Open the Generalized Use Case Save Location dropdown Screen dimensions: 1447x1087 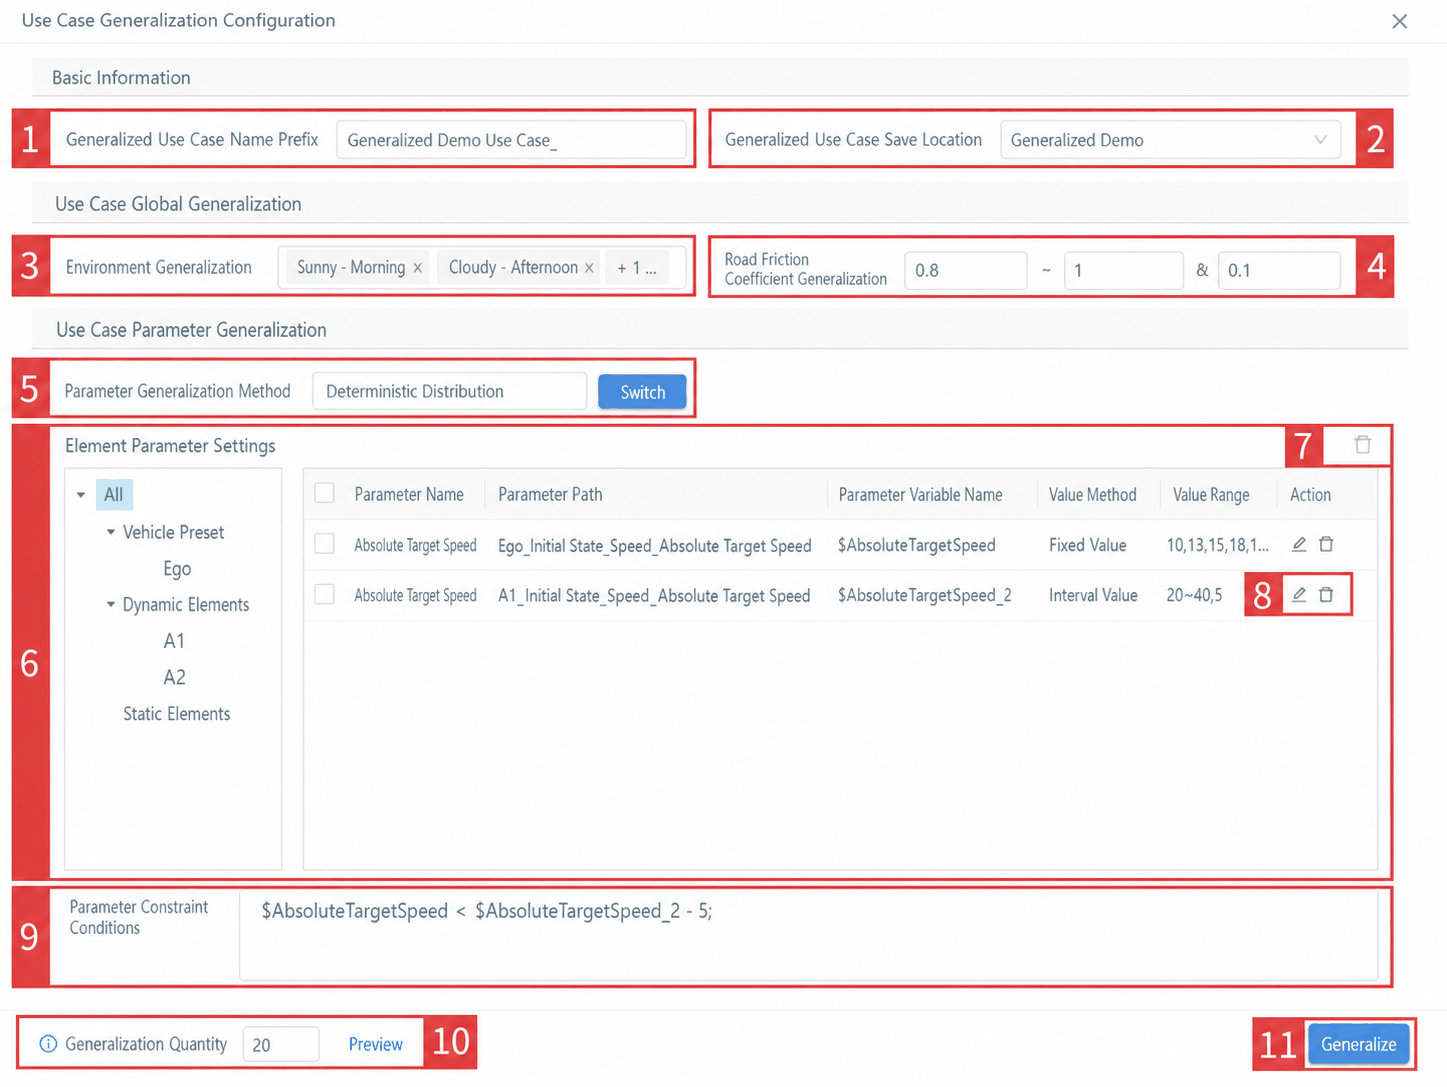1169,140
